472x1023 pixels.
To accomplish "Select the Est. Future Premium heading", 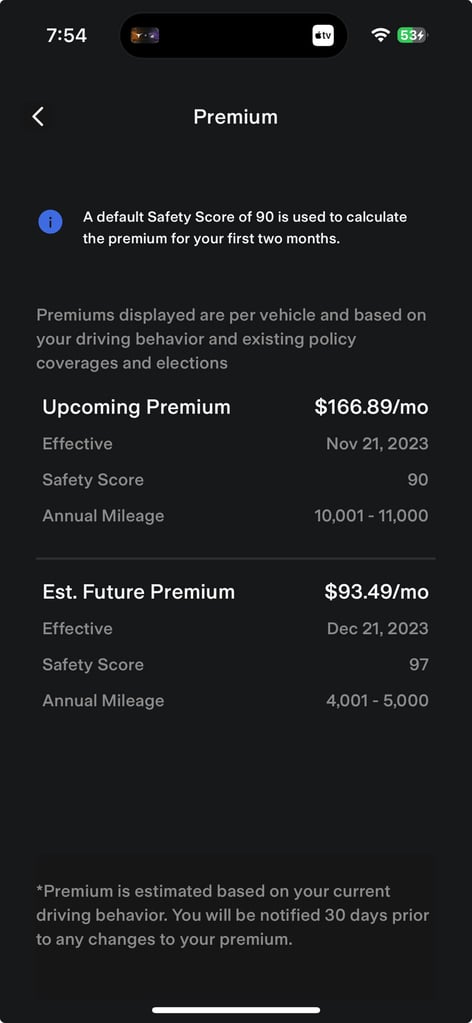I will [x=138, y=592].
